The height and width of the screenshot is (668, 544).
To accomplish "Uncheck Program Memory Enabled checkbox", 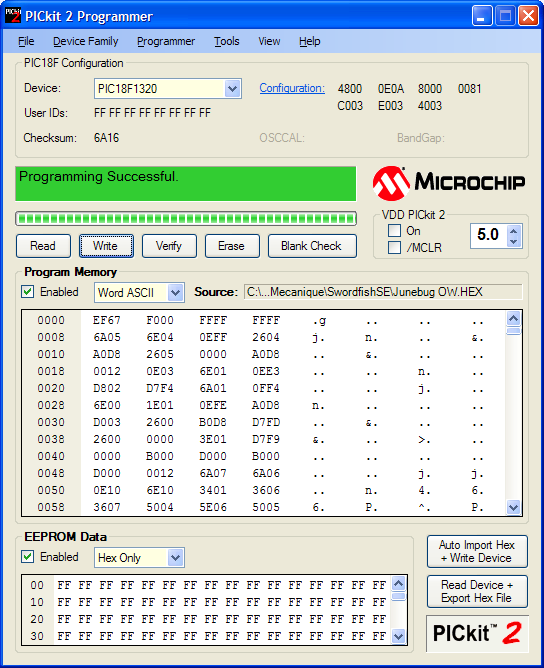I will pyautogui.click(x=28, y=292).
